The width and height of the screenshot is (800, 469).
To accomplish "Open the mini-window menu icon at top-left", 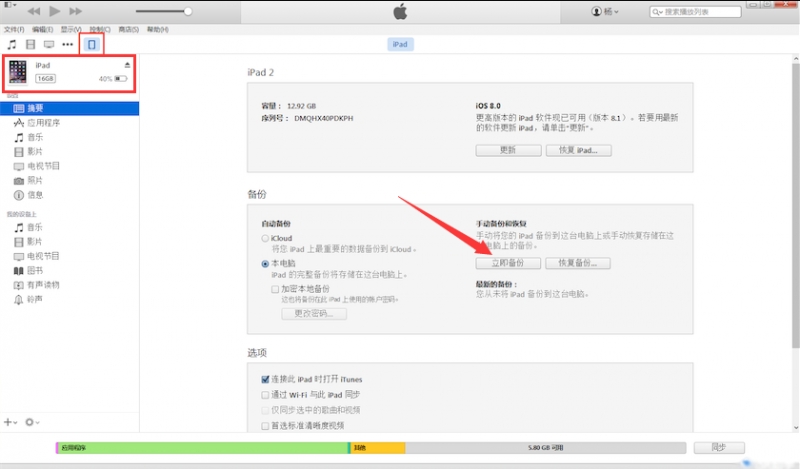I will (10, 5).
